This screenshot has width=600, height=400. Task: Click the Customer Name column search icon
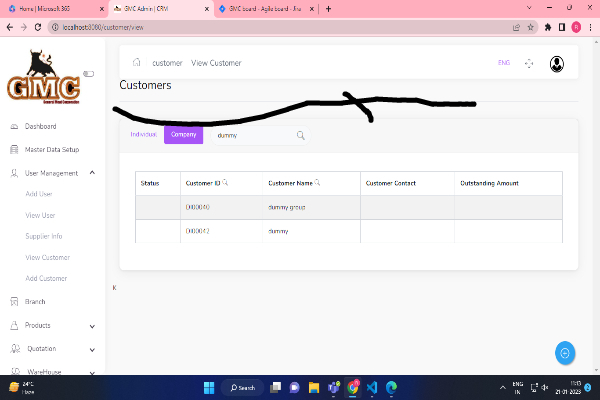tap(317, 183)
